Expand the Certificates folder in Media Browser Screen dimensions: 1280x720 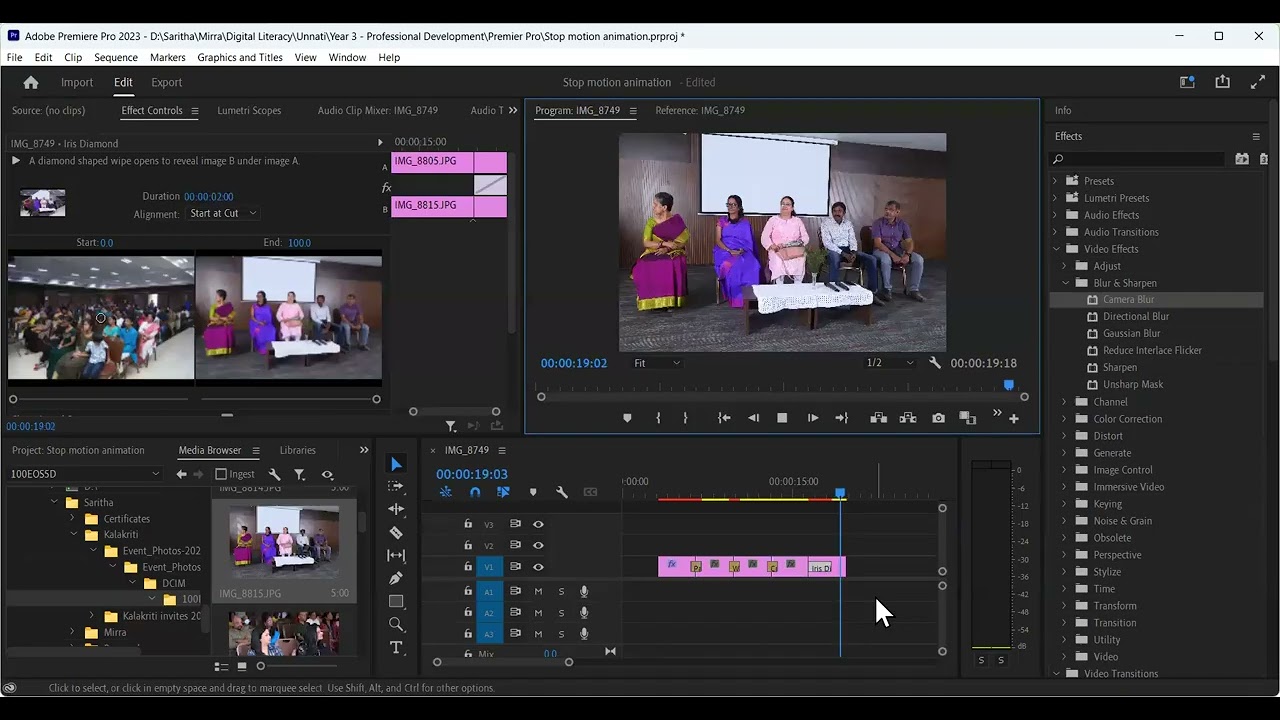coord(72,519)
